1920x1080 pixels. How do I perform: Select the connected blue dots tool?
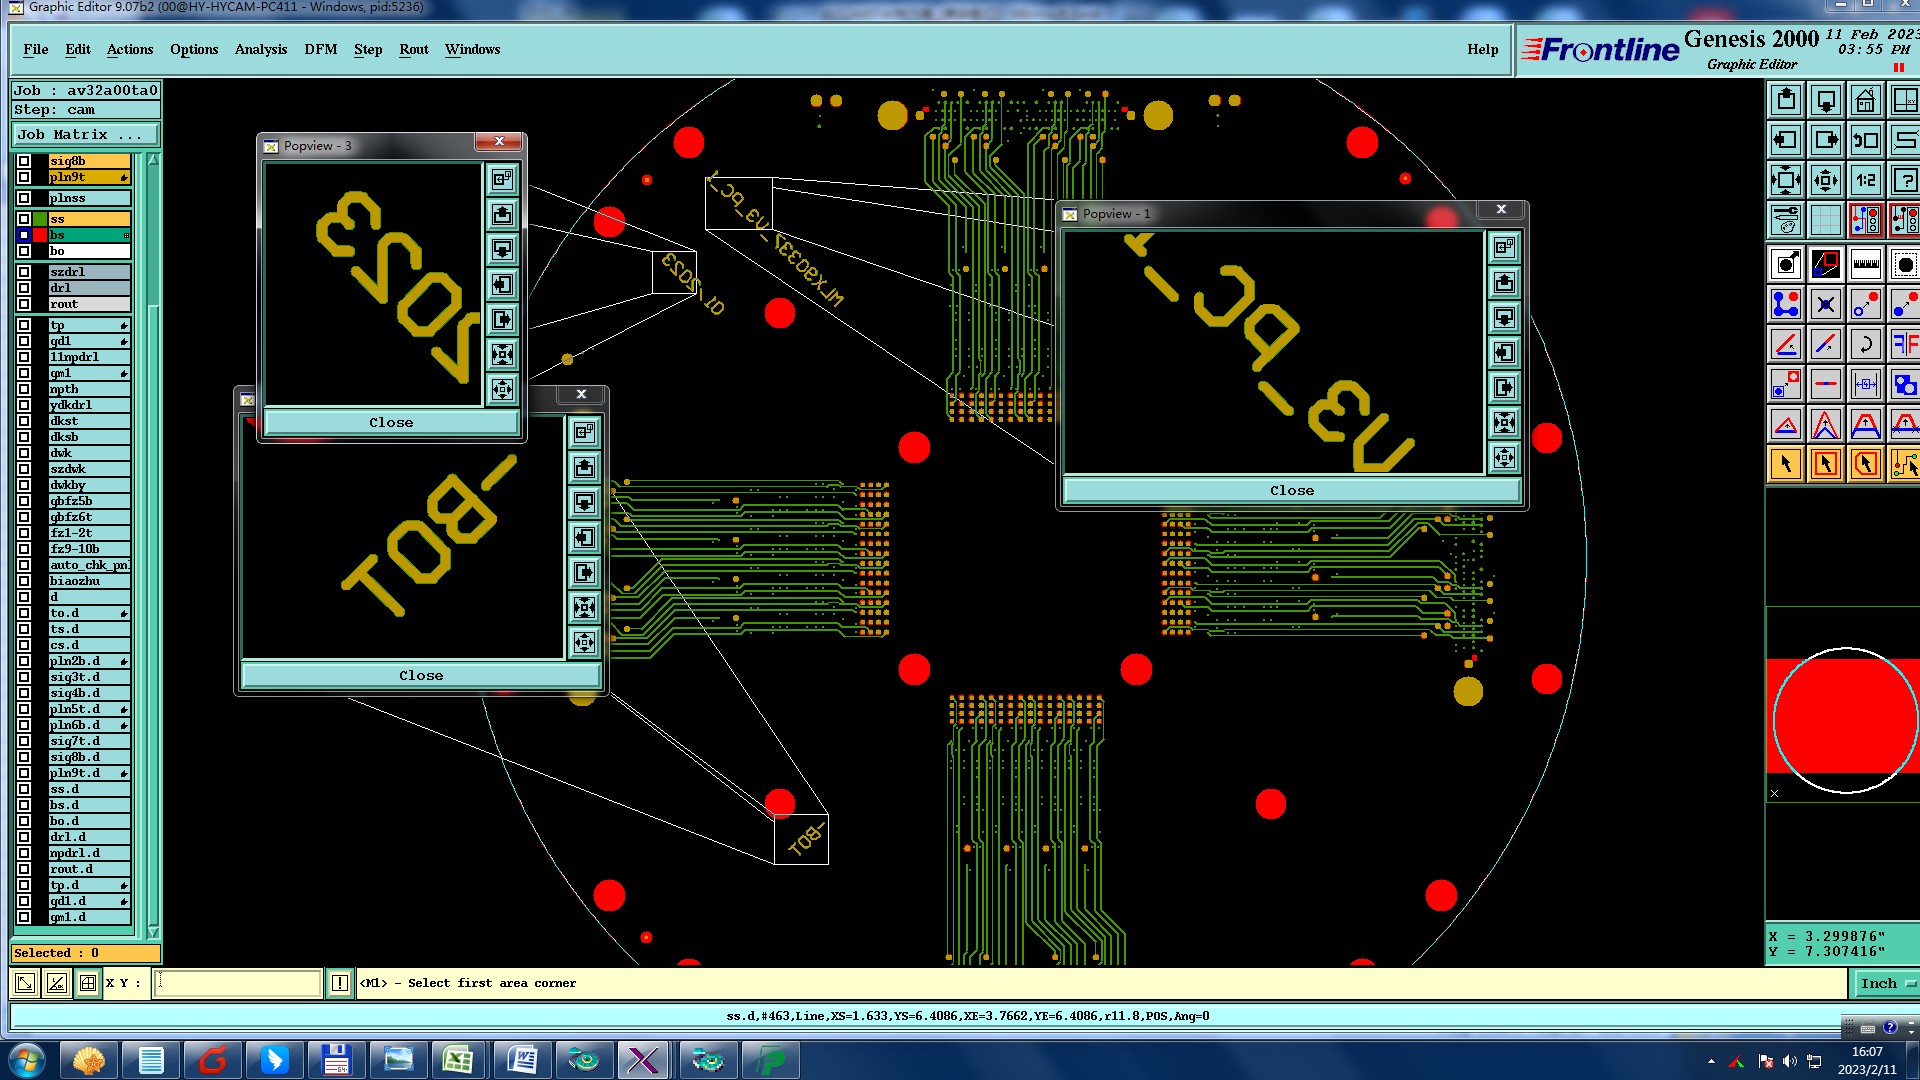(1786, 304)
